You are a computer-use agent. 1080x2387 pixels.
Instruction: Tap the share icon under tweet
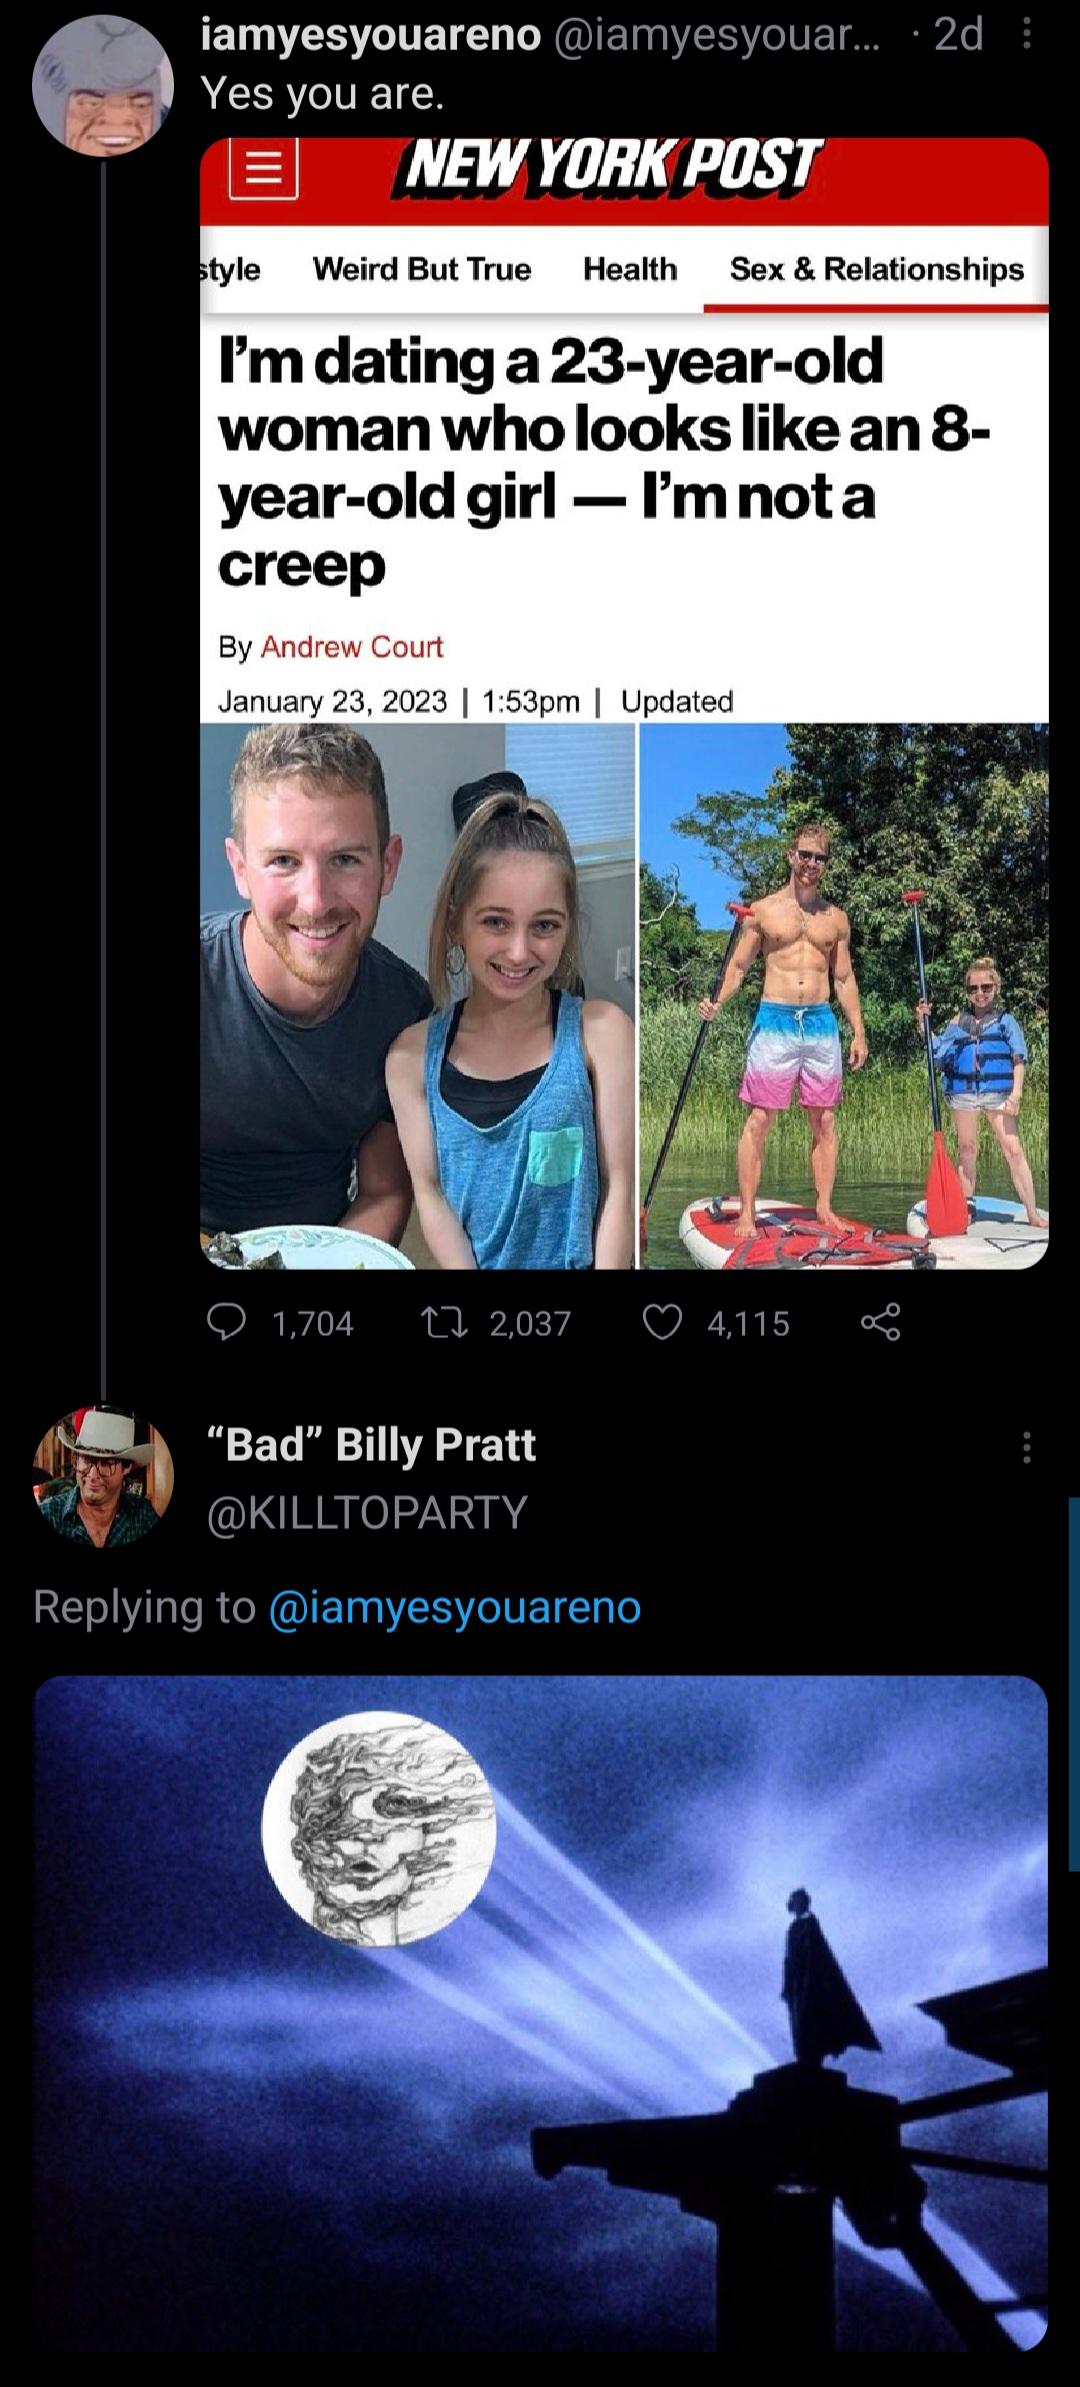[880, 1323]
